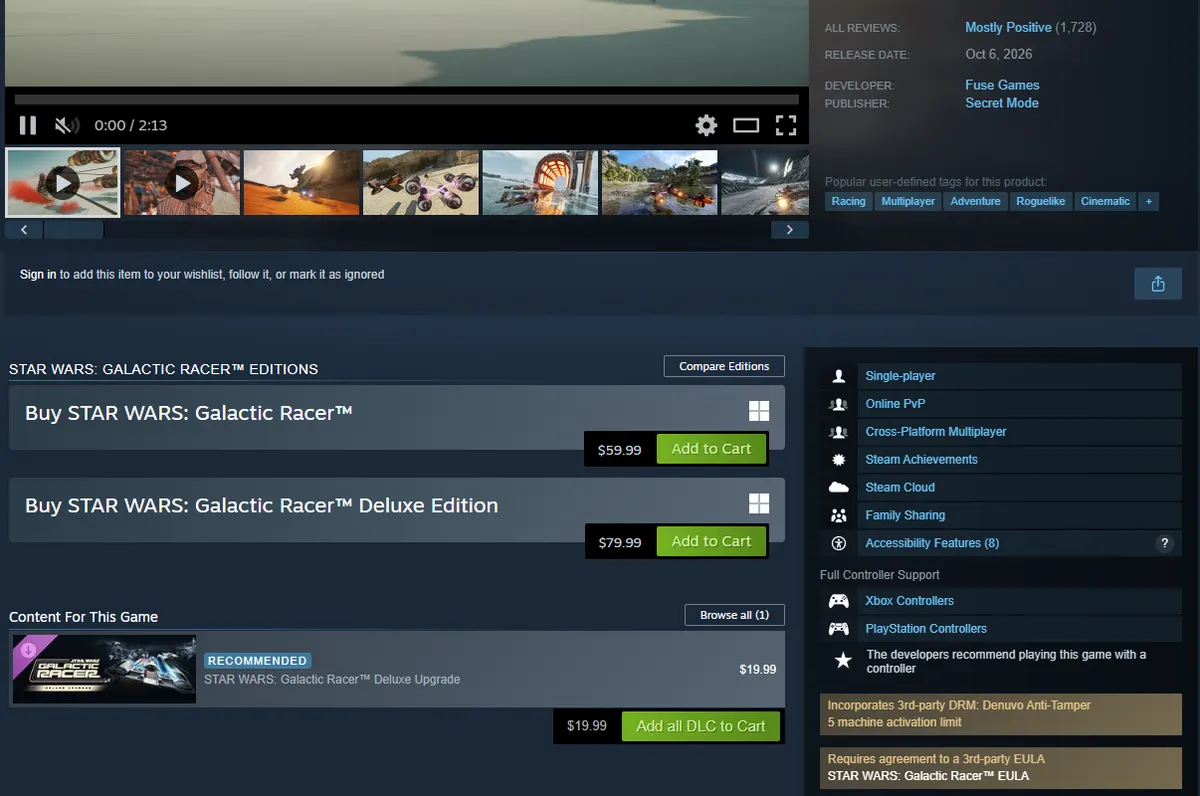Open the orange desert screenshot thumbnail
This screenshot has height=796, width=1200.
tap(301, 183)
